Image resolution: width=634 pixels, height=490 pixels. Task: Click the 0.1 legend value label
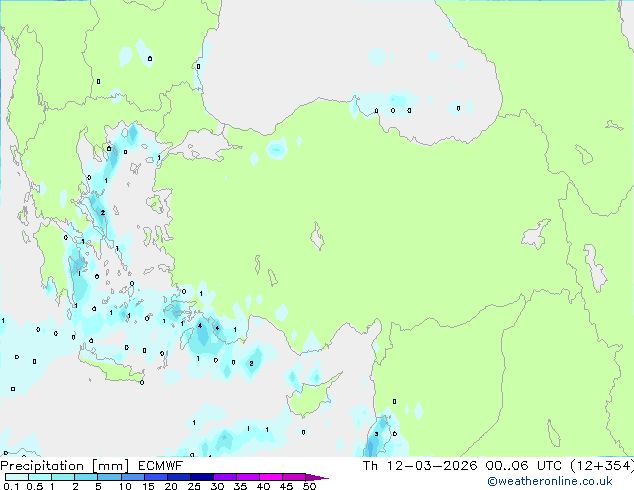pos(8,487)
